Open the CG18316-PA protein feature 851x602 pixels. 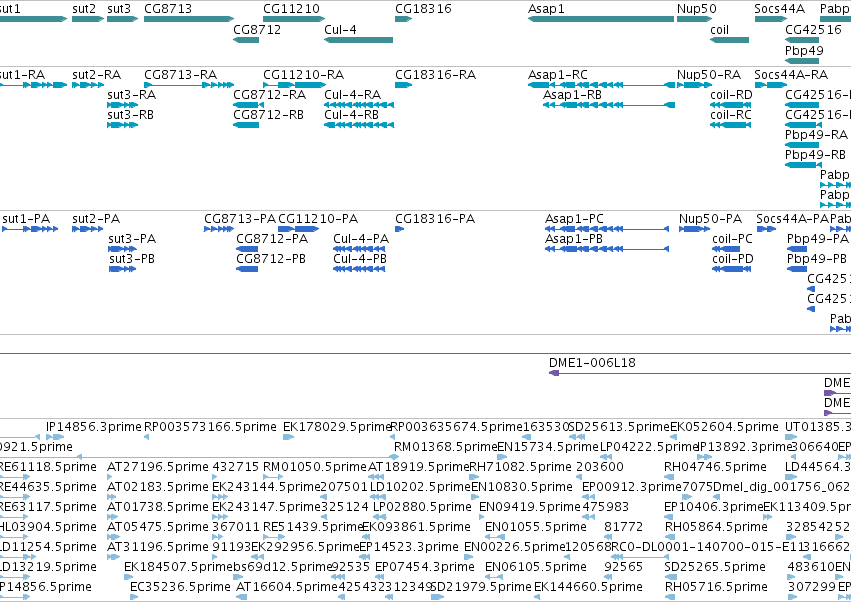click(399, 229)
